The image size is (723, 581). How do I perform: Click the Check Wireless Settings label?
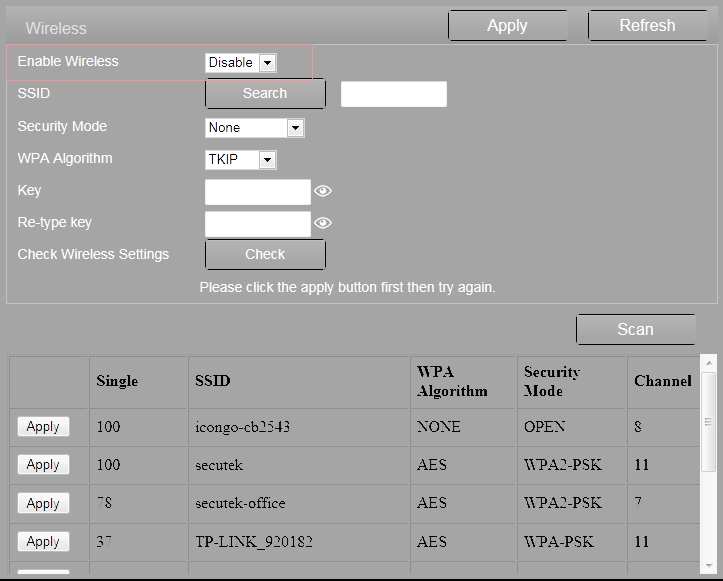pos(93,255)
